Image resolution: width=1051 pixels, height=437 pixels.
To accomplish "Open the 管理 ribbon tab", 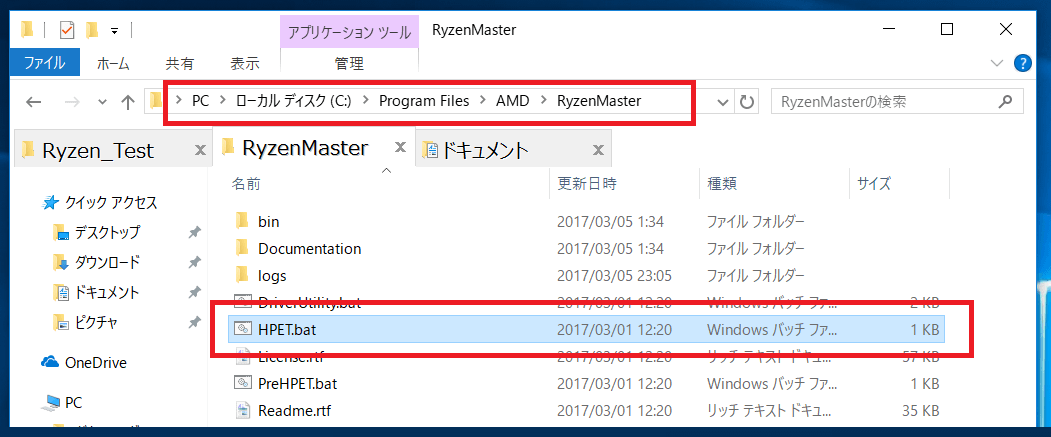I will pos(349,64).
